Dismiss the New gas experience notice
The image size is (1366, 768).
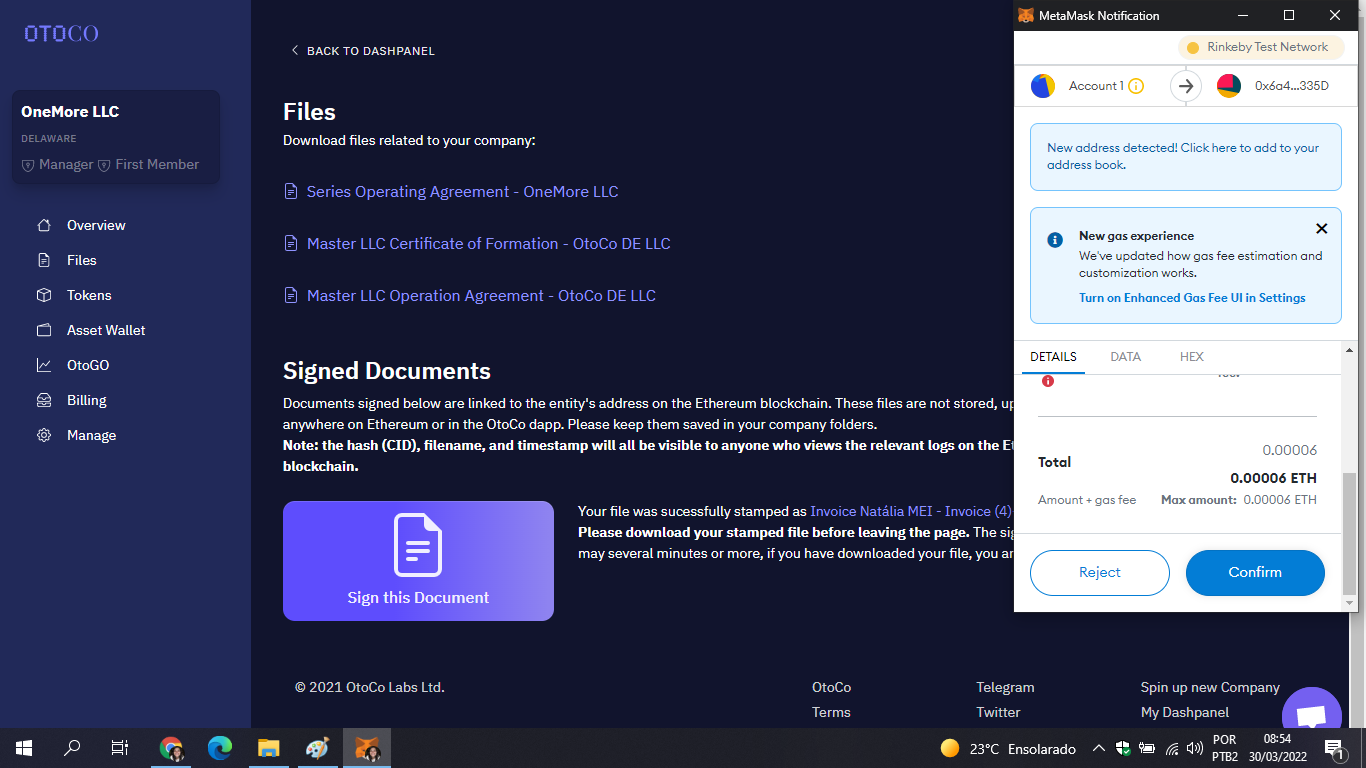pyautogui.click(x=1321, y=229)
